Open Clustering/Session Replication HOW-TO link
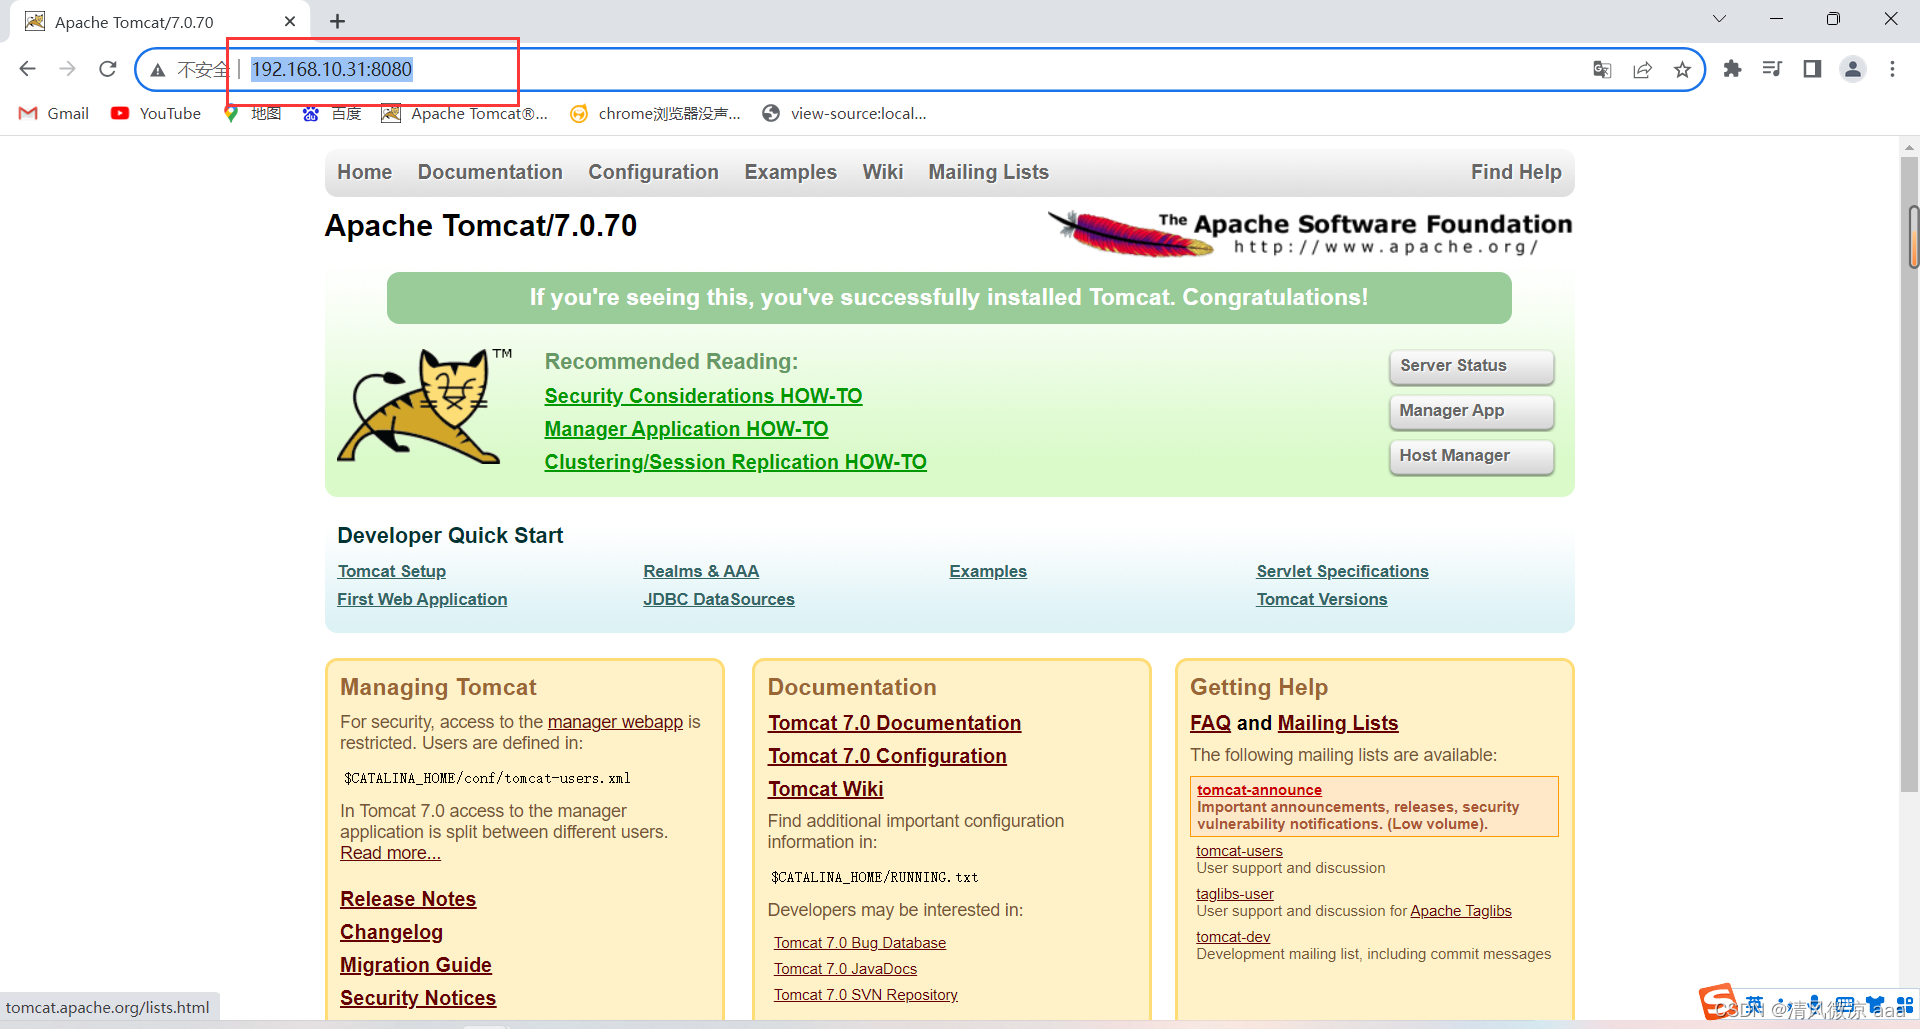 tap(735, 462)
